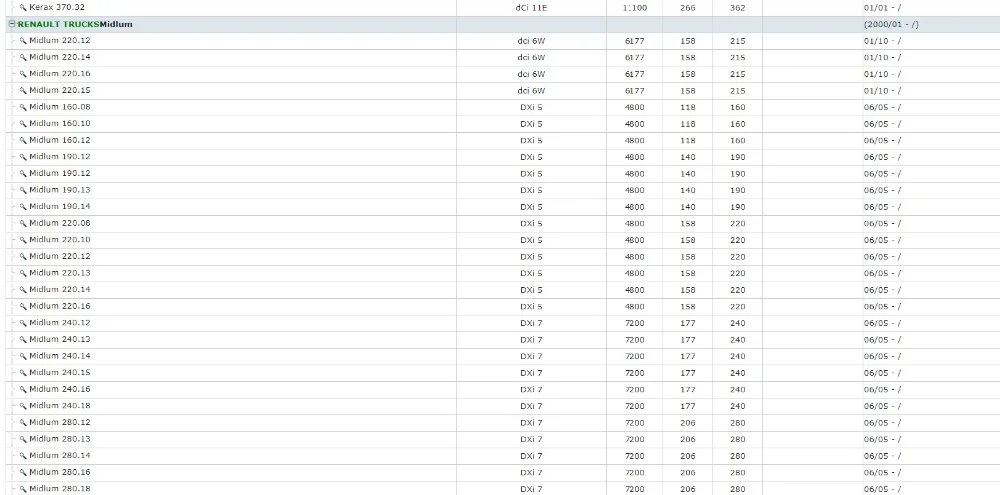Click the magnifier icon beside Midlum 240.12
The width and height of the screenshot is (1000, 495).
pos(23,323)
